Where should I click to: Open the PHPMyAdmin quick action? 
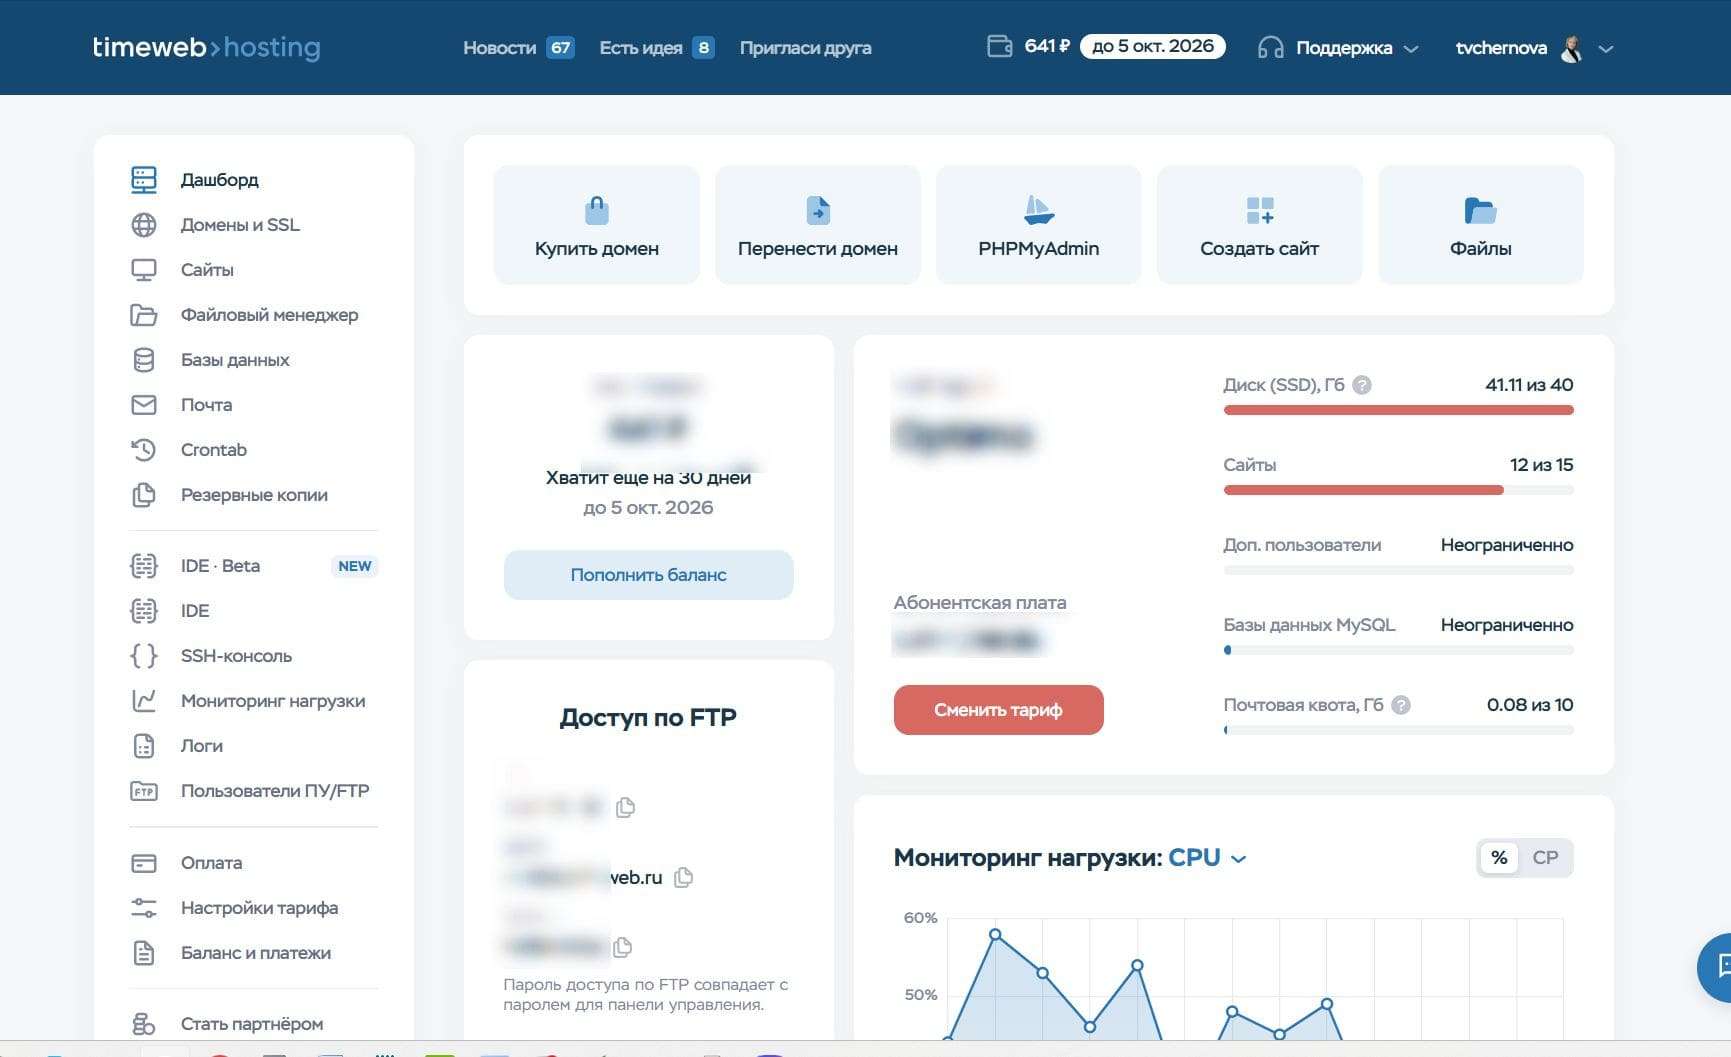click(x=1038, y=225)
